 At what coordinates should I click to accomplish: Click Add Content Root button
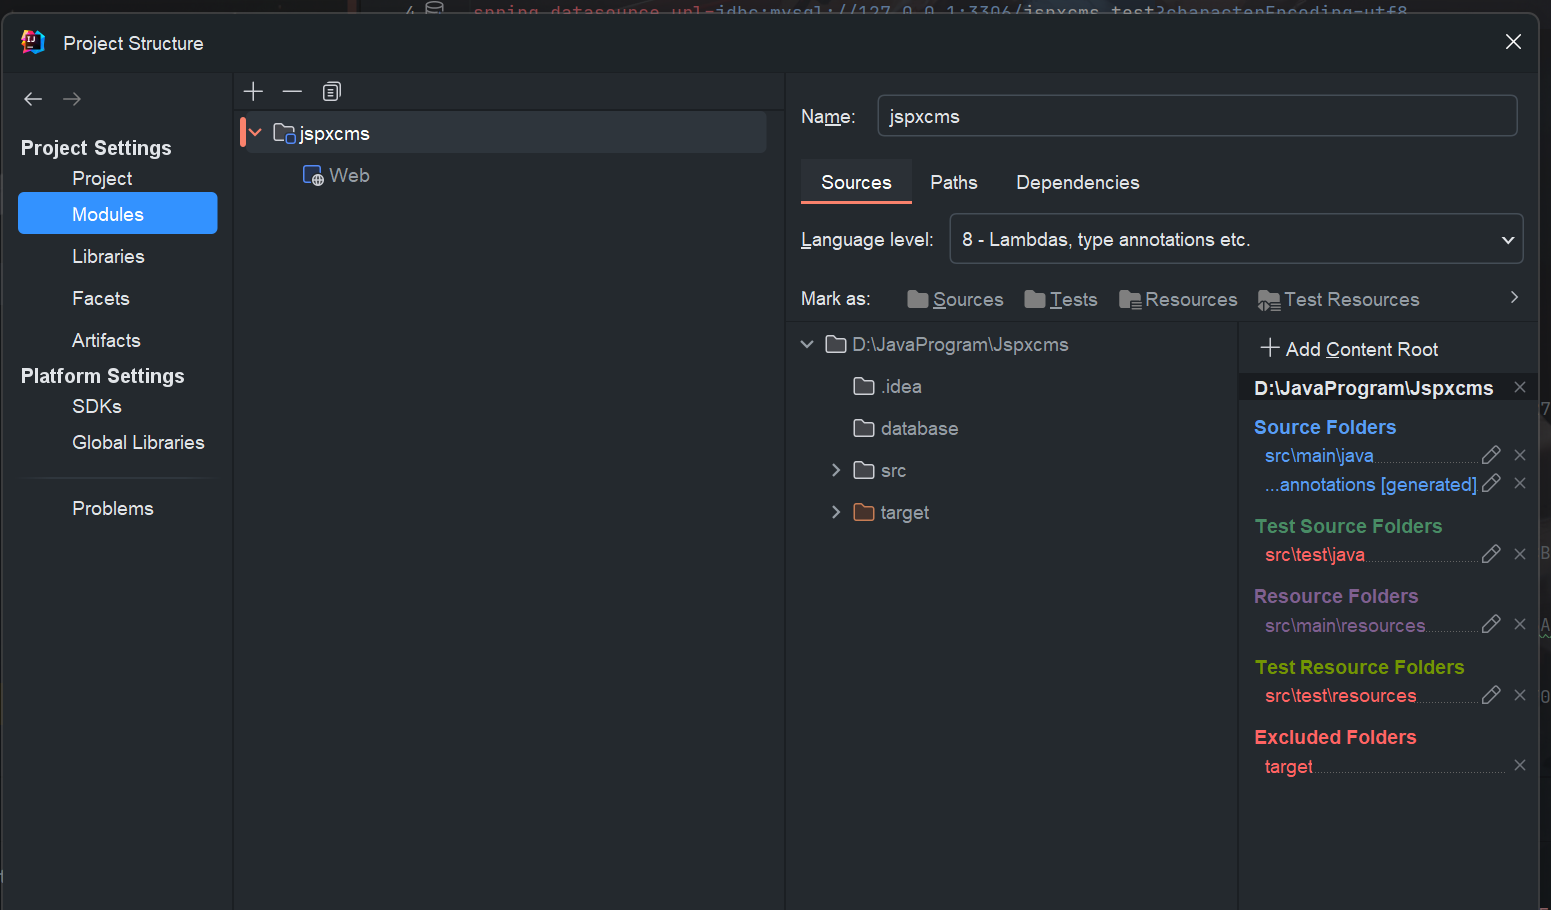(x=1349, y=349)
